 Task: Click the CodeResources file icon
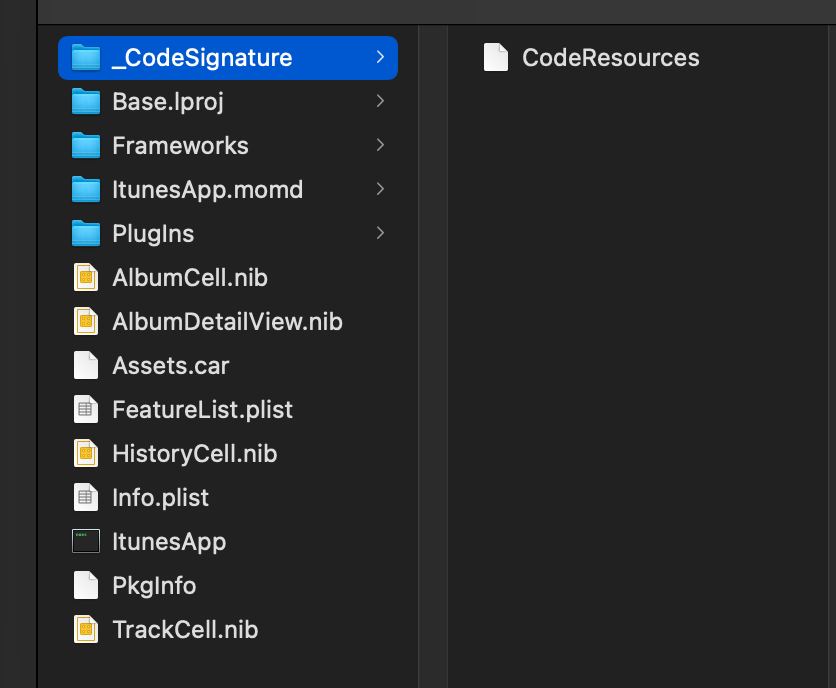(496, 57)
